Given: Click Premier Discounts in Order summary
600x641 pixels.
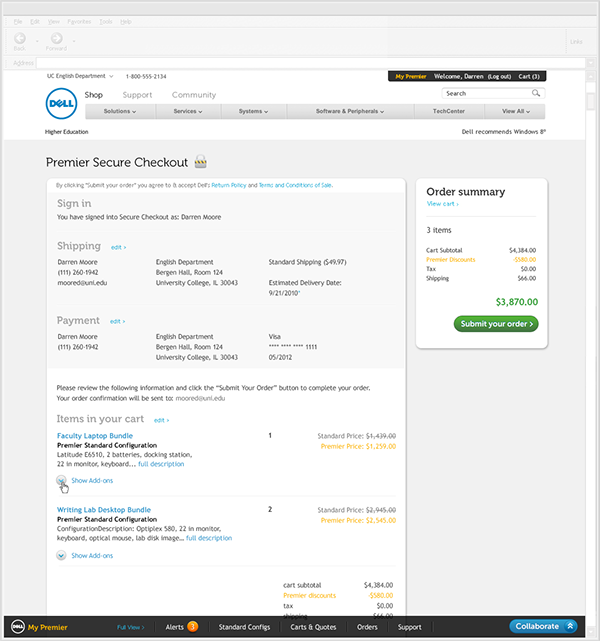Looking at the screenshot, I should pyautogui.click(x=450, y=260).
